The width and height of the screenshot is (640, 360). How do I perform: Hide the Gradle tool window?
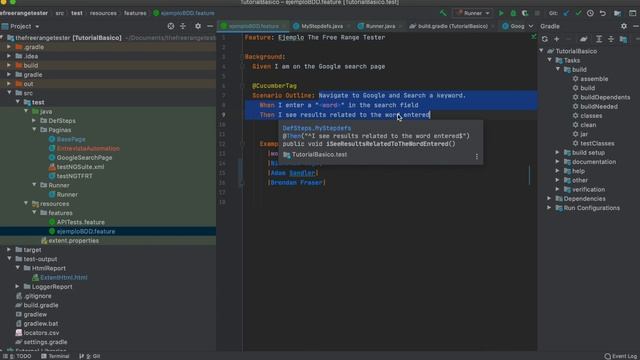[636, 26]
